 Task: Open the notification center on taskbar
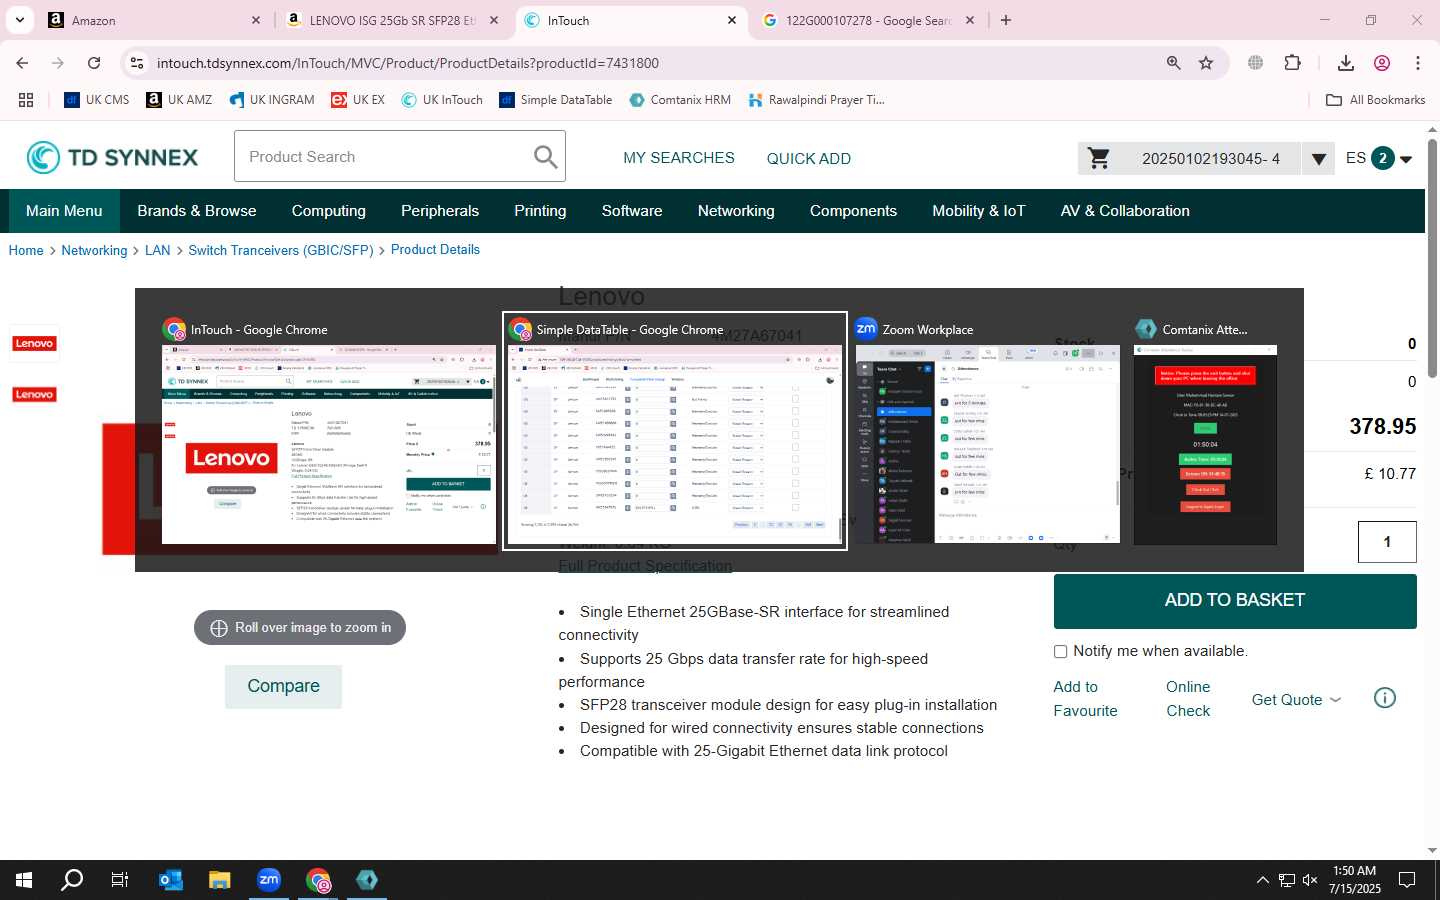tap(1407, 880)
